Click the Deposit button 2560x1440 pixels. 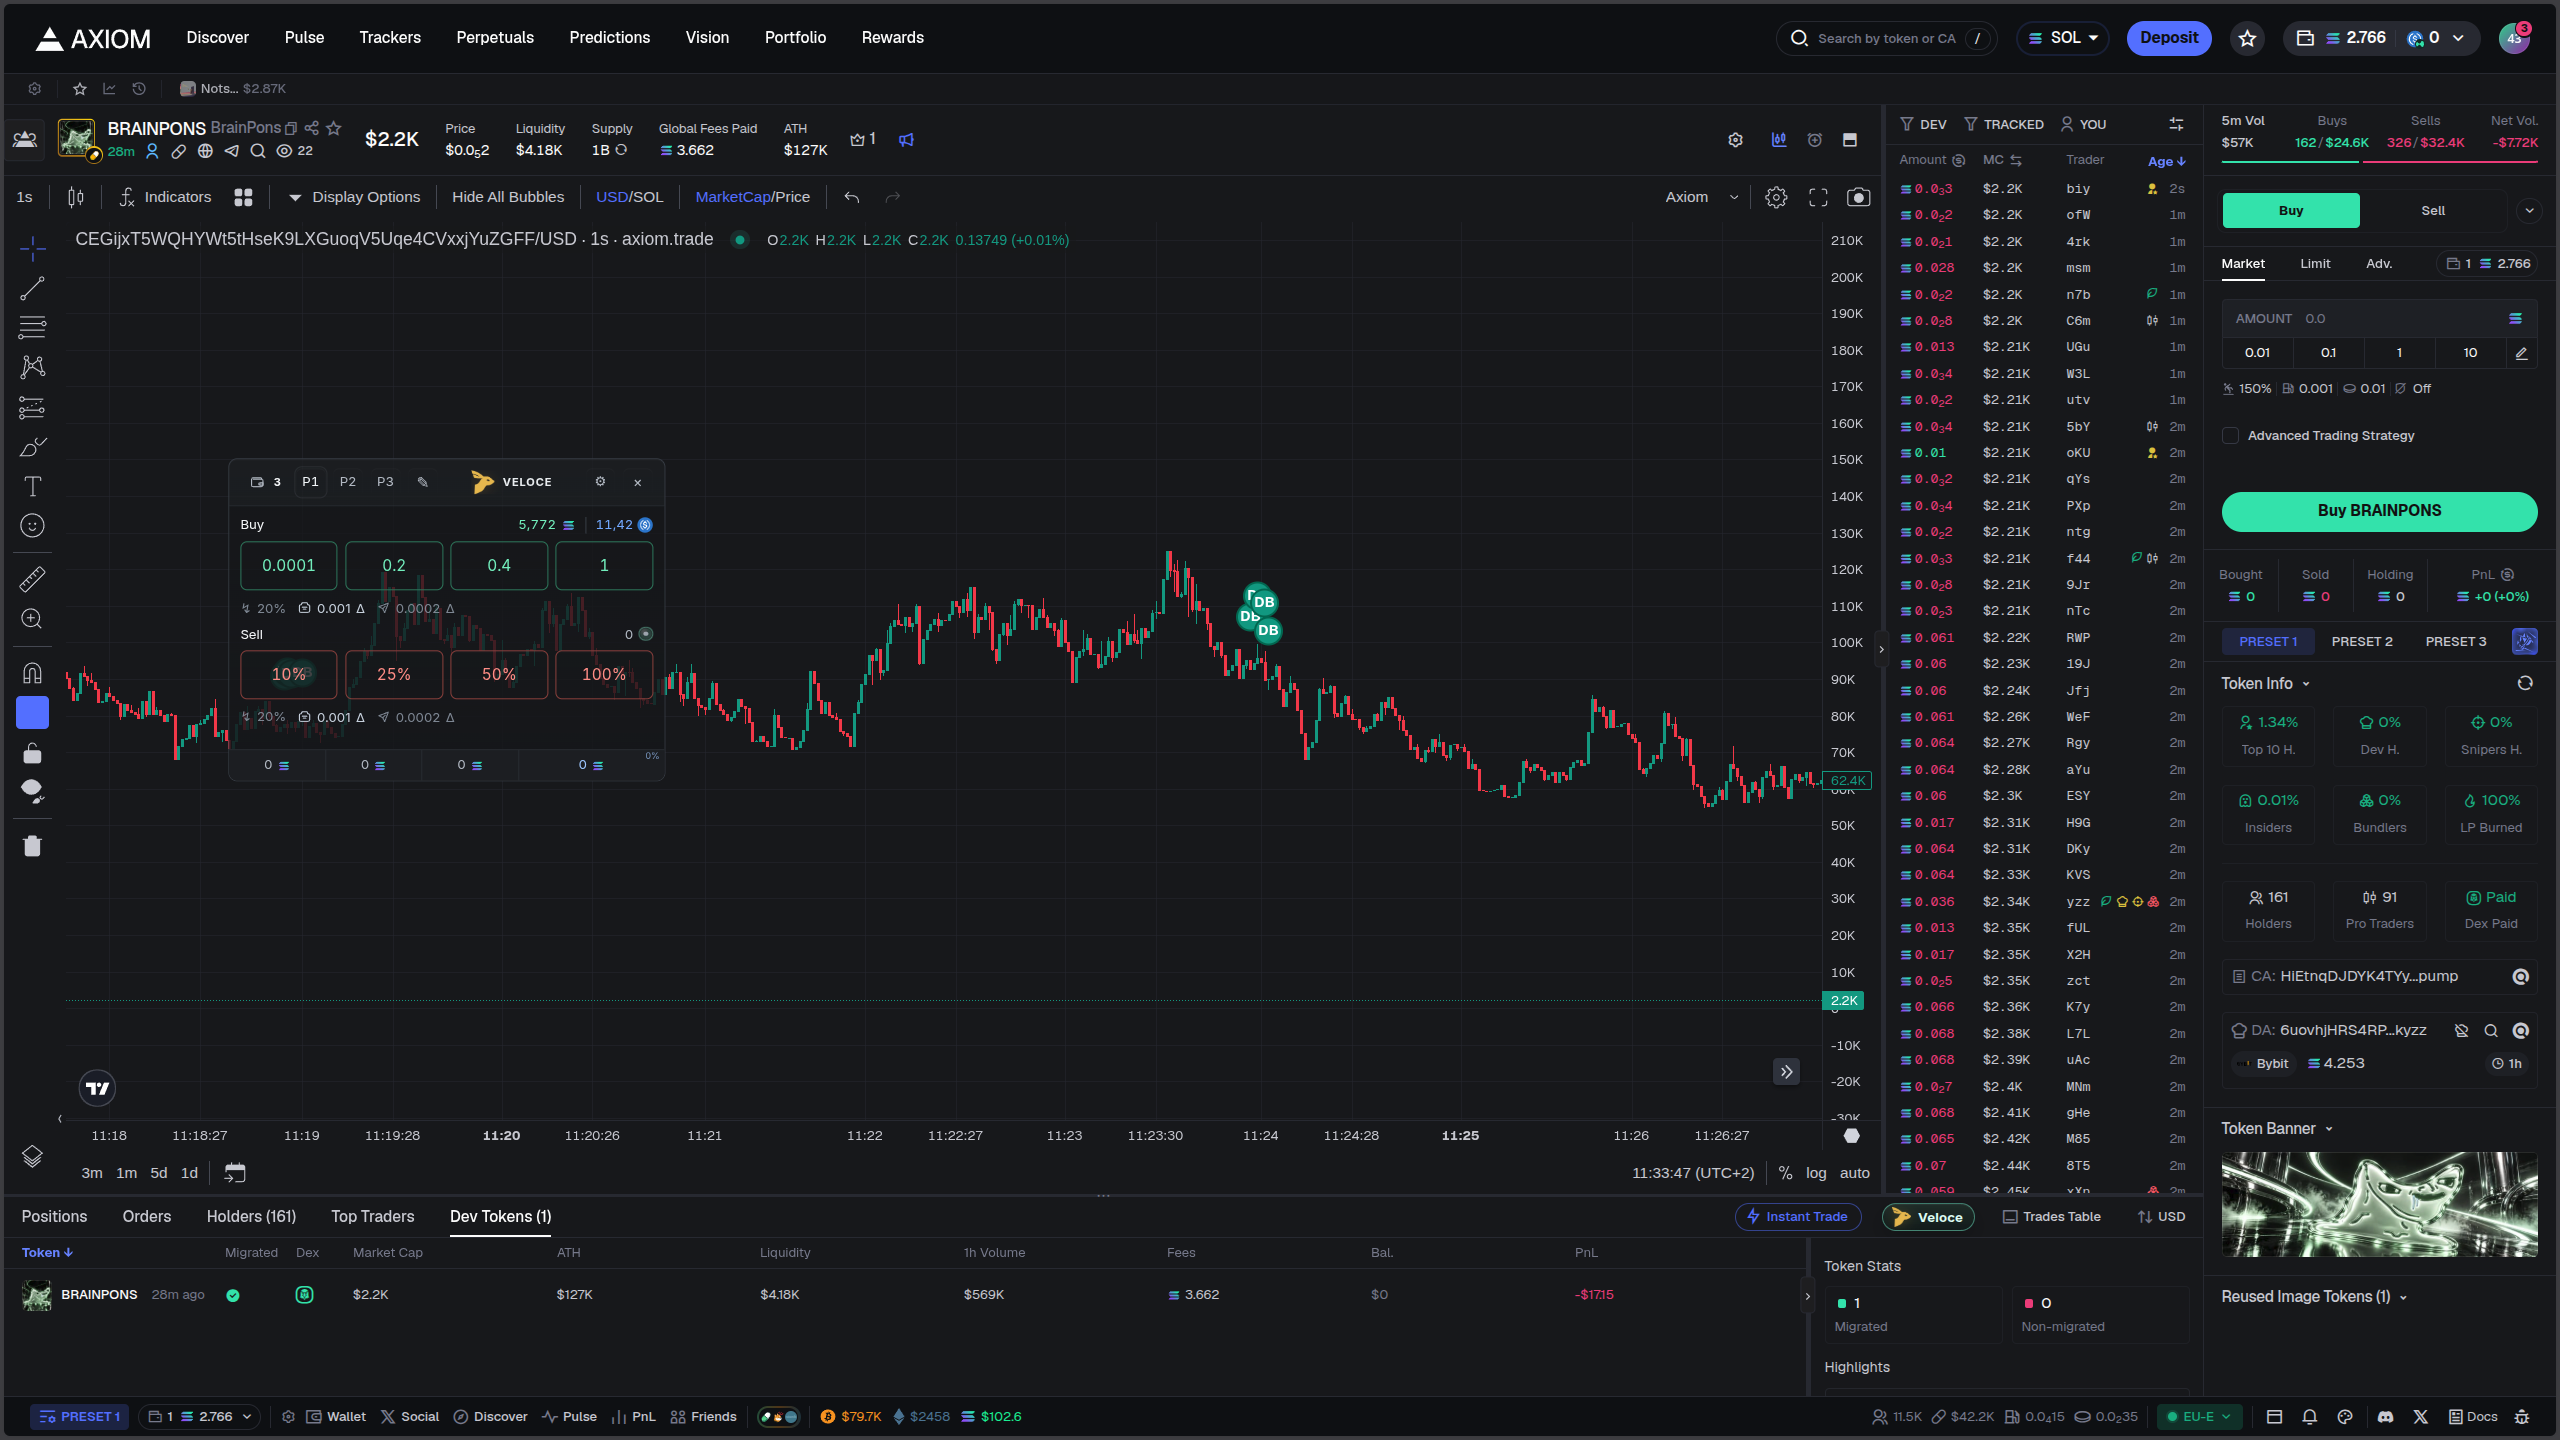coord(2169,38)
